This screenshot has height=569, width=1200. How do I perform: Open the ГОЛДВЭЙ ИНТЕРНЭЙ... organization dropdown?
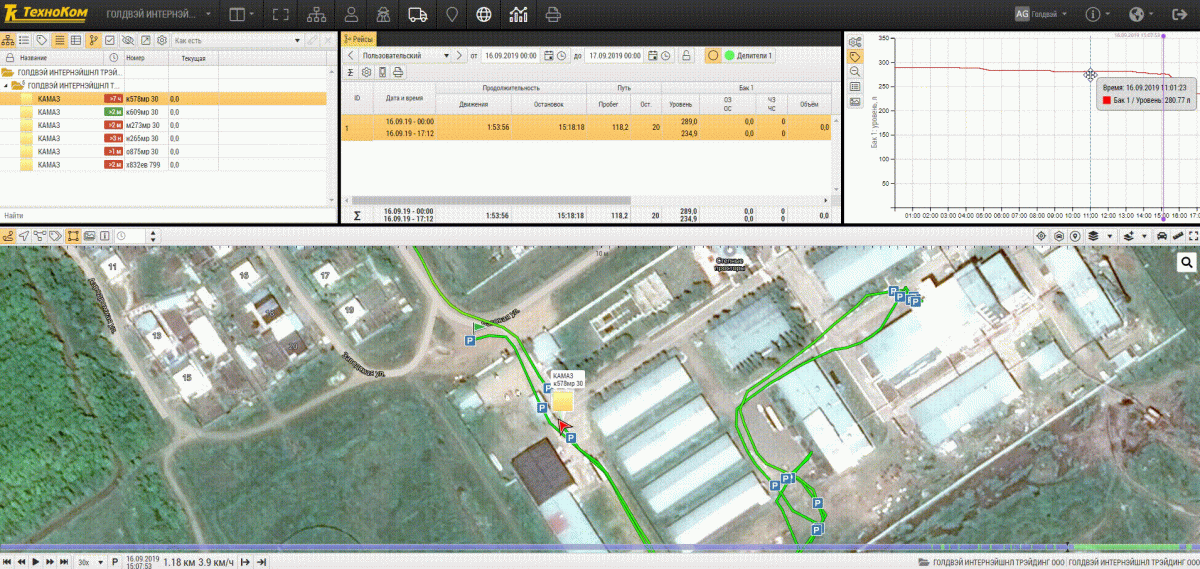pos(158,15)
